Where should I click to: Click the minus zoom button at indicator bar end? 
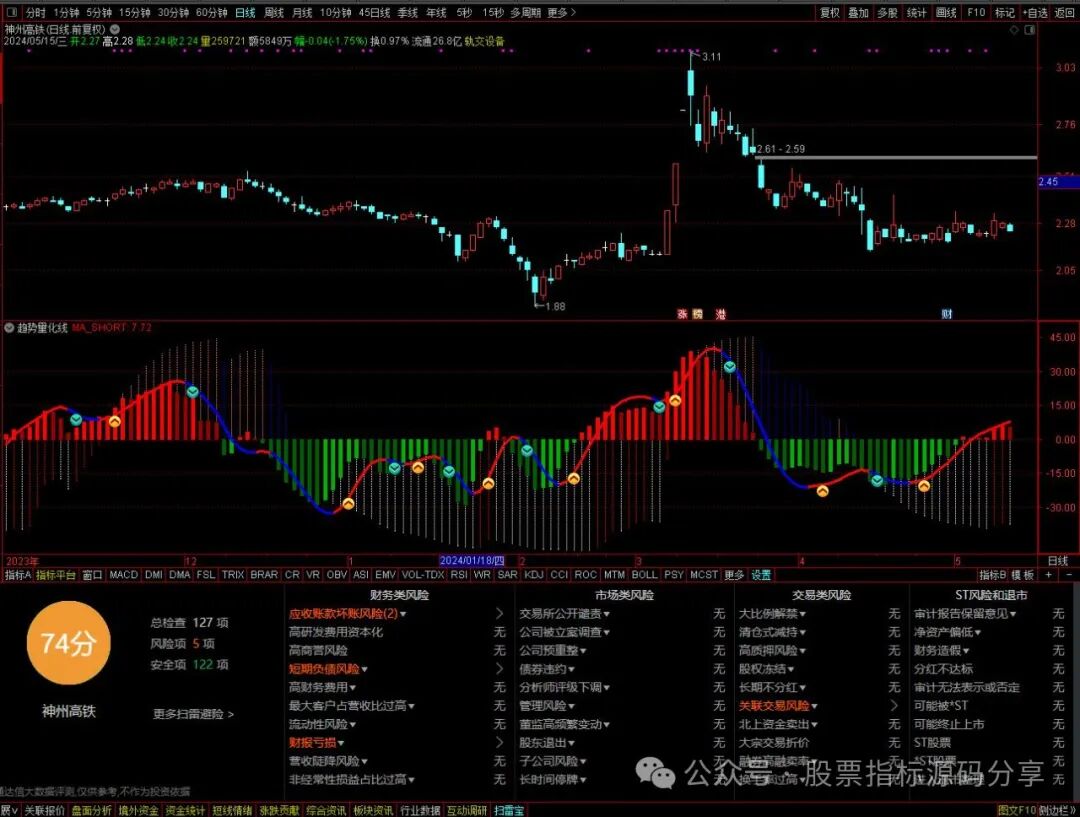(1069, 575)
